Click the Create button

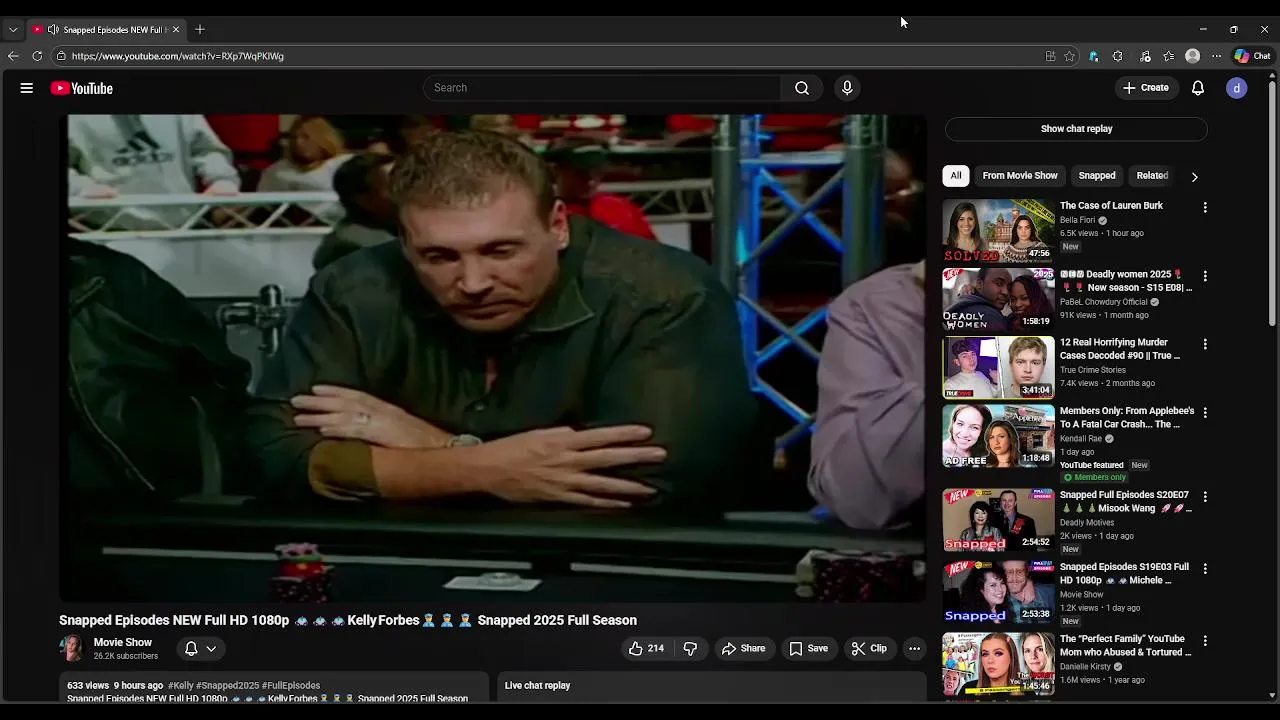click(1146, 88)
